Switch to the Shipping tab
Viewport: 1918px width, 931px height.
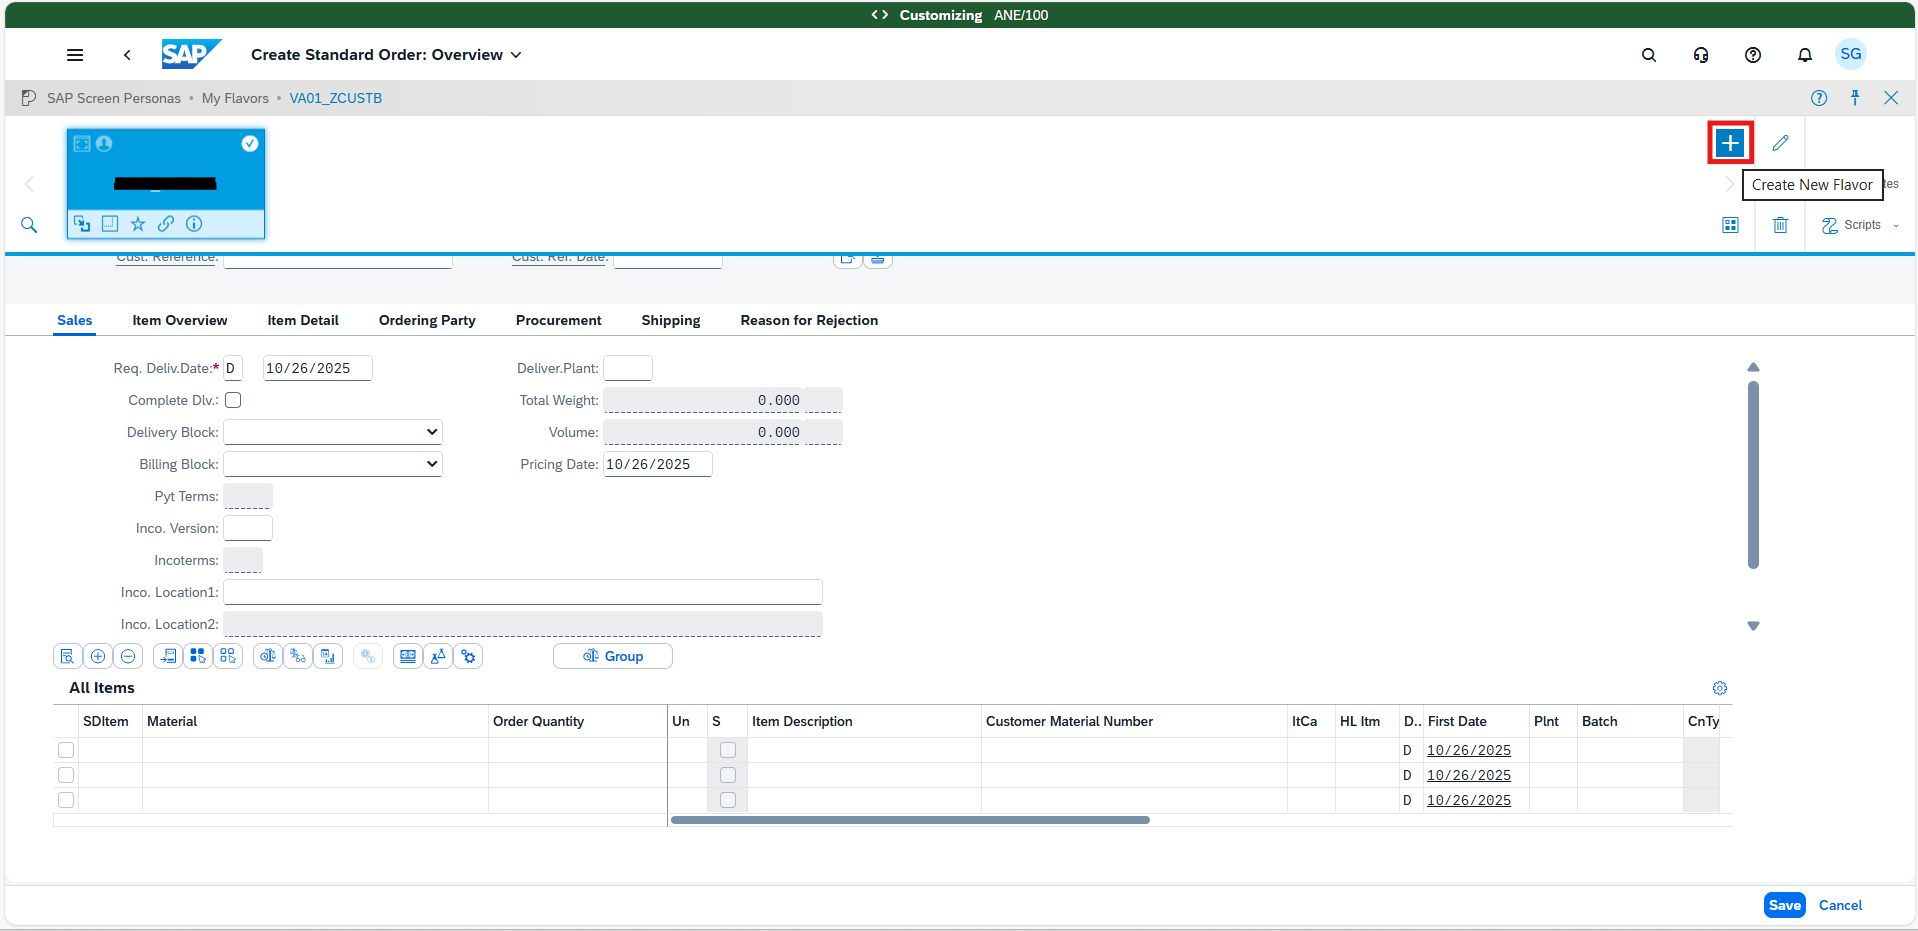[670, 320]
